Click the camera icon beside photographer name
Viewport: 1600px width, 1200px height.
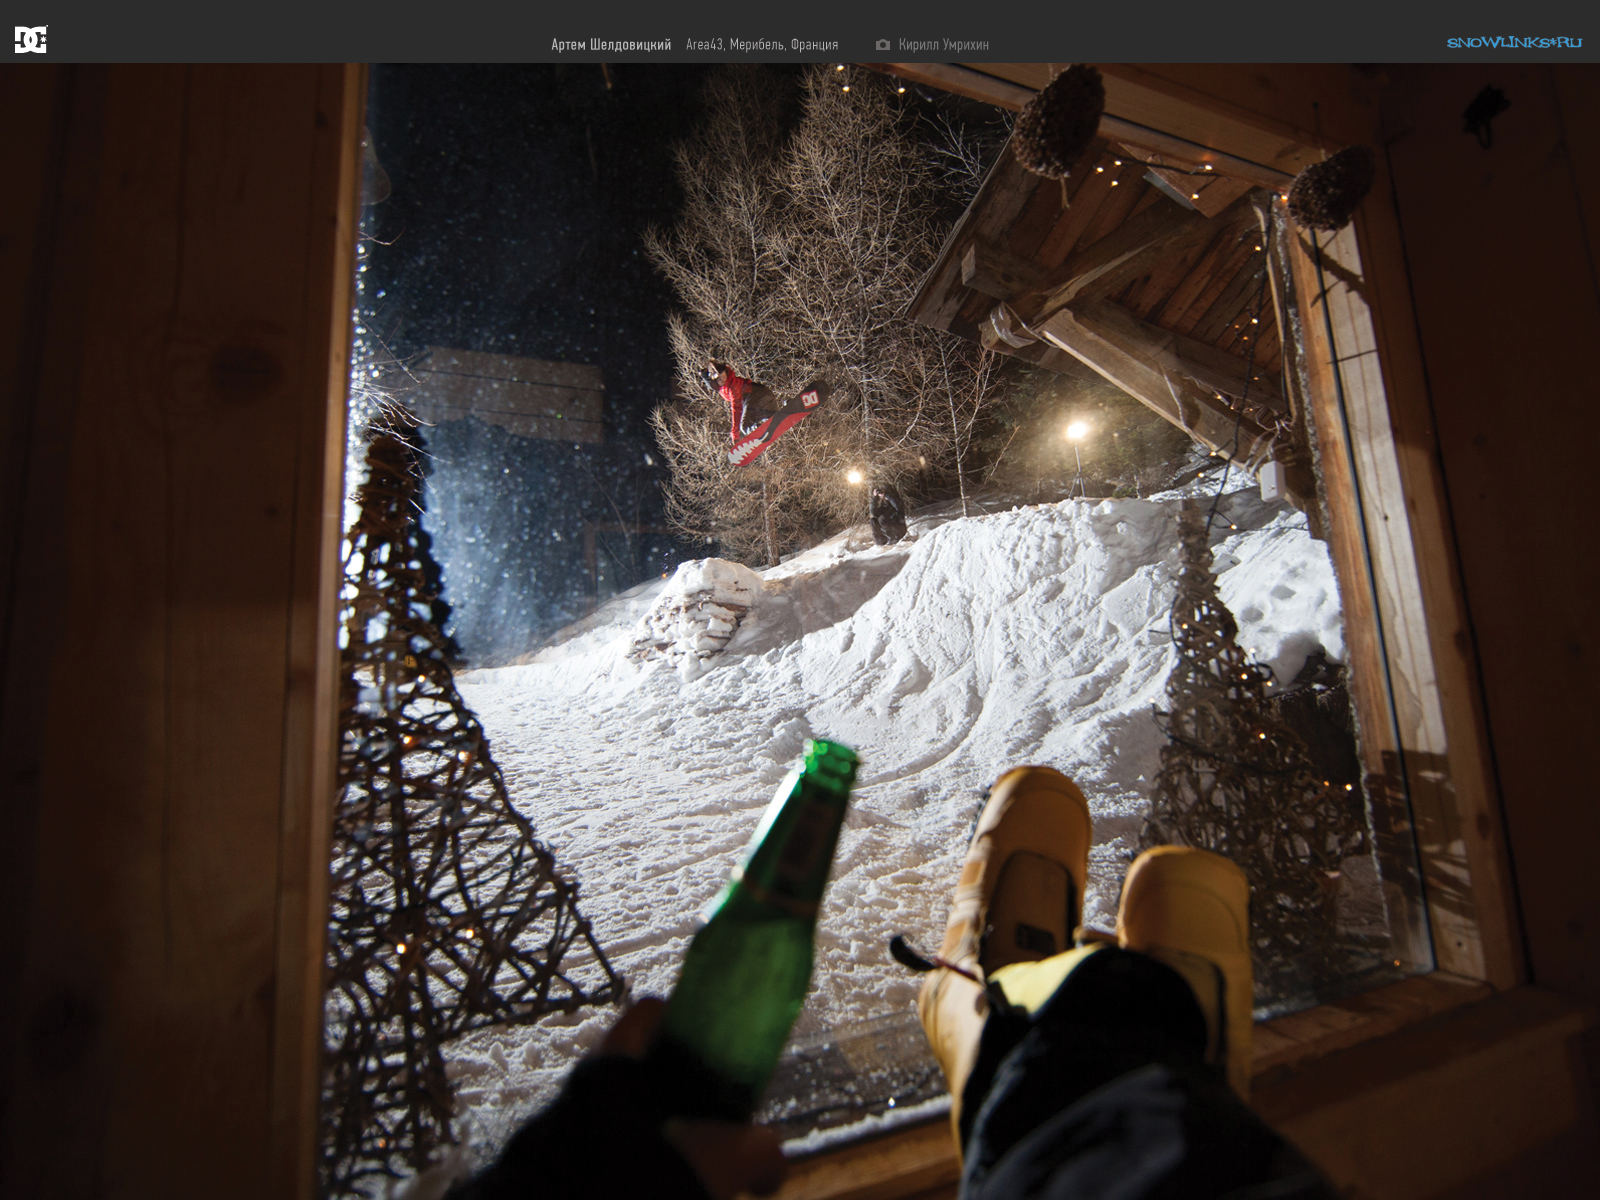coord(882,44)
